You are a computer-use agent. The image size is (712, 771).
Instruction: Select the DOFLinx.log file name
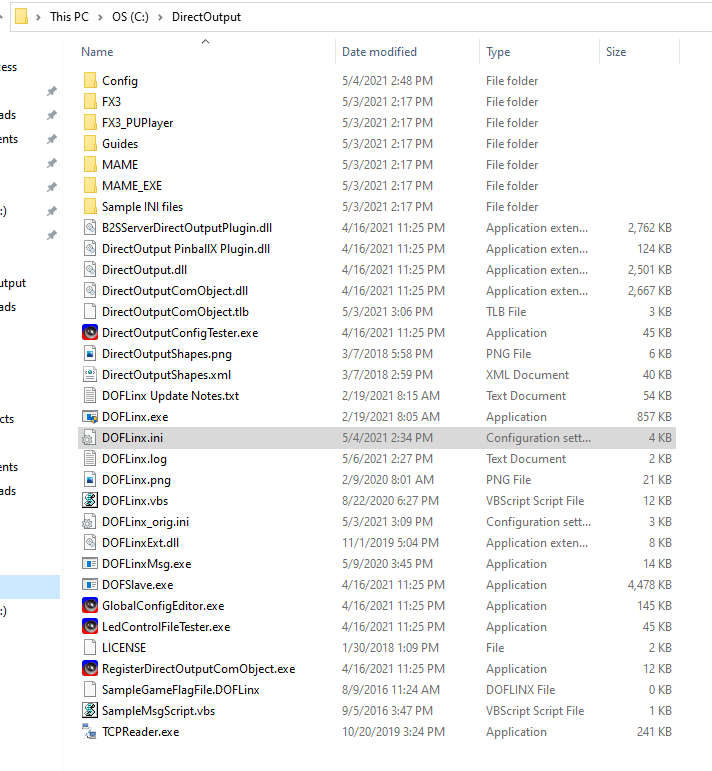pos(134,459)
